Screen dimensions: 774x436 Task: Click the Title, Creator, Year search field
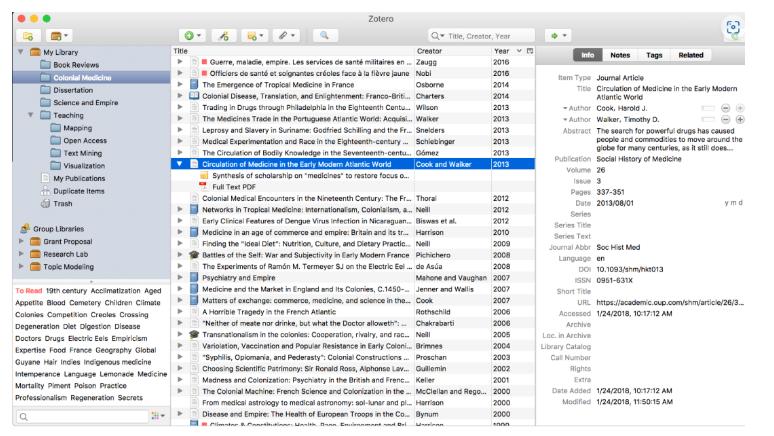[482, 36]
